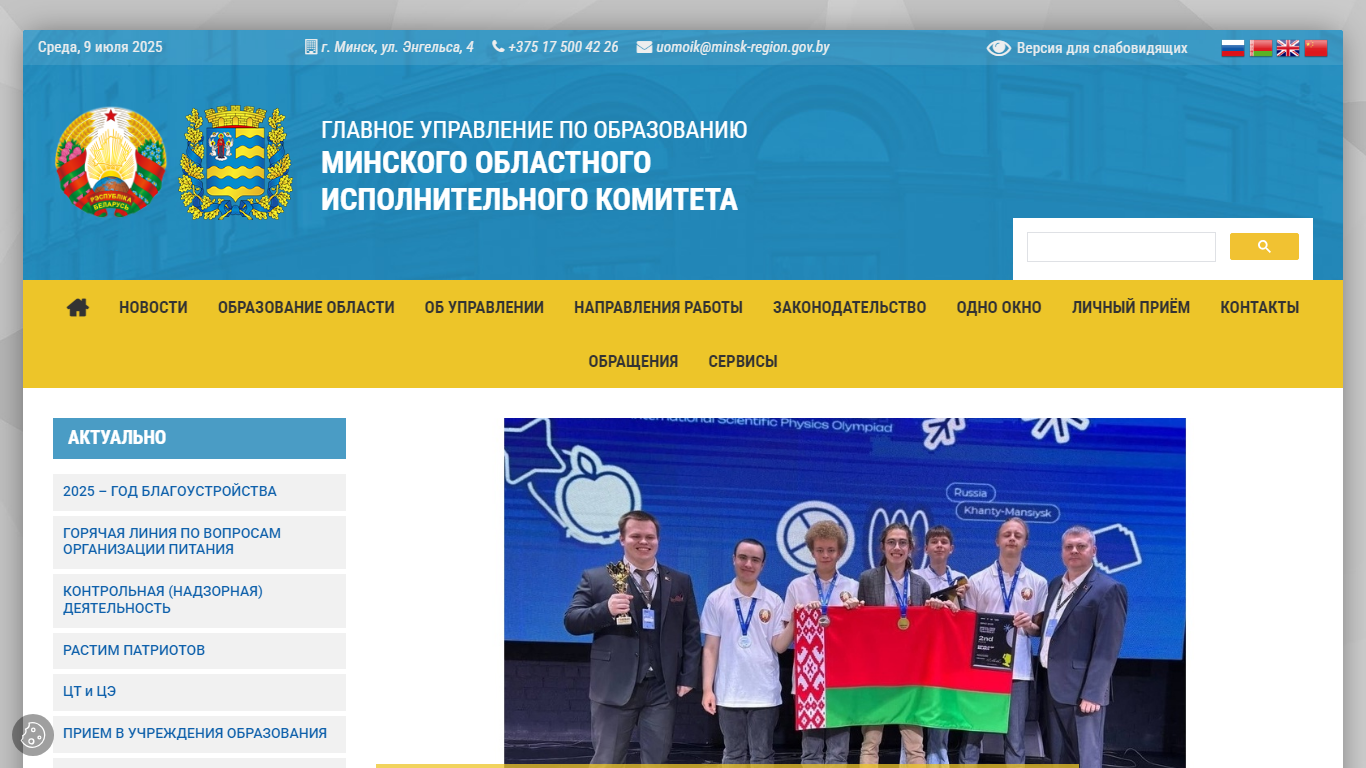Open the РАСТИМ ПАТРИОТОВ link
The height and width of the screenshot is (768, 1366).
coord(199,651)
